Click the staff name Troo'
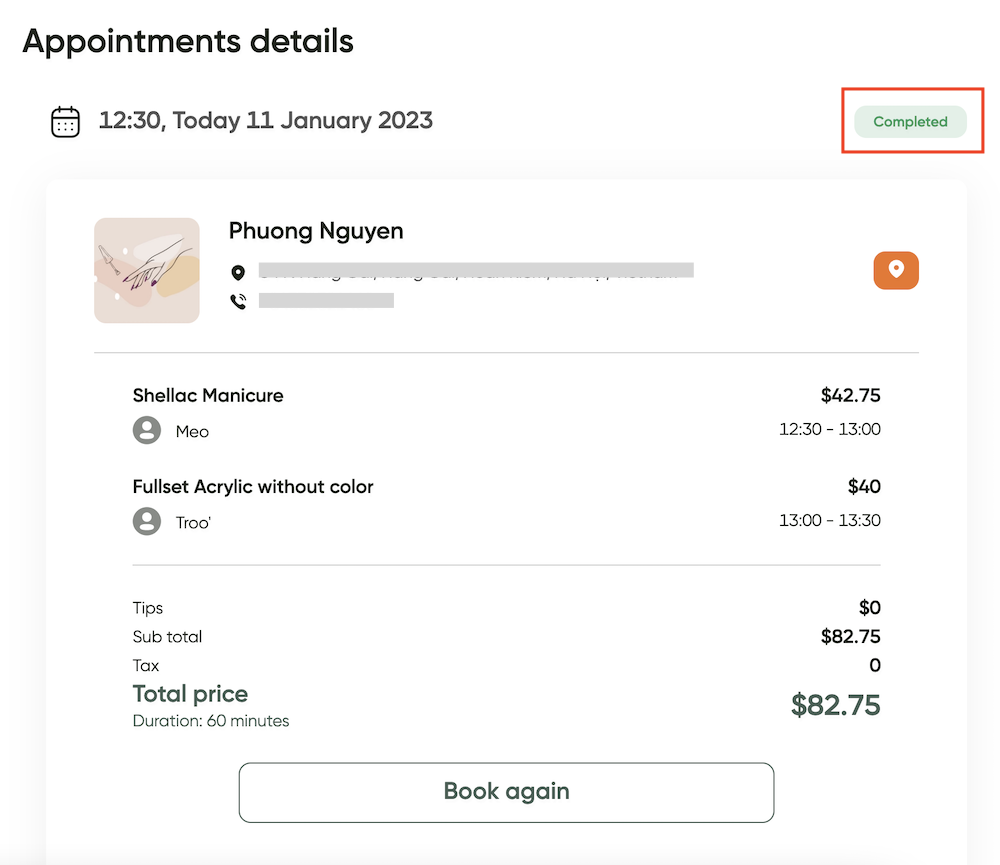This screenshot has height=865, width=1000. [x=193, y=523]
